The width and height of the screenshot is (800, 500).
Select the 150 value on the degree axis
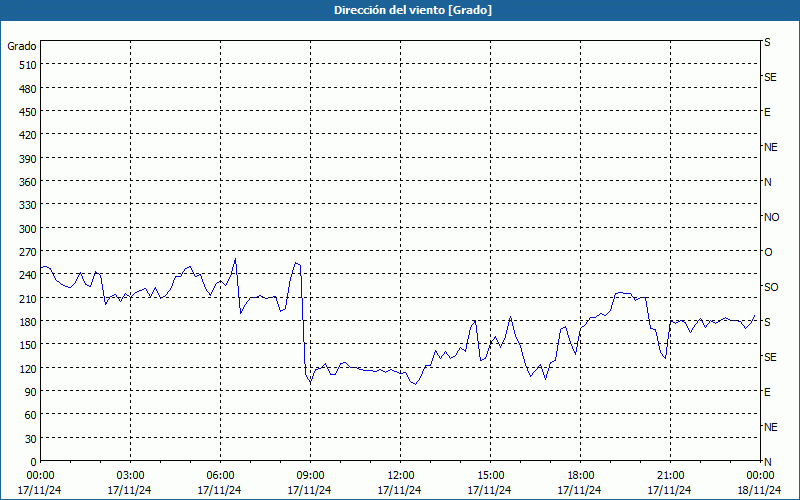pyautogui.click(x=28, y=345)
